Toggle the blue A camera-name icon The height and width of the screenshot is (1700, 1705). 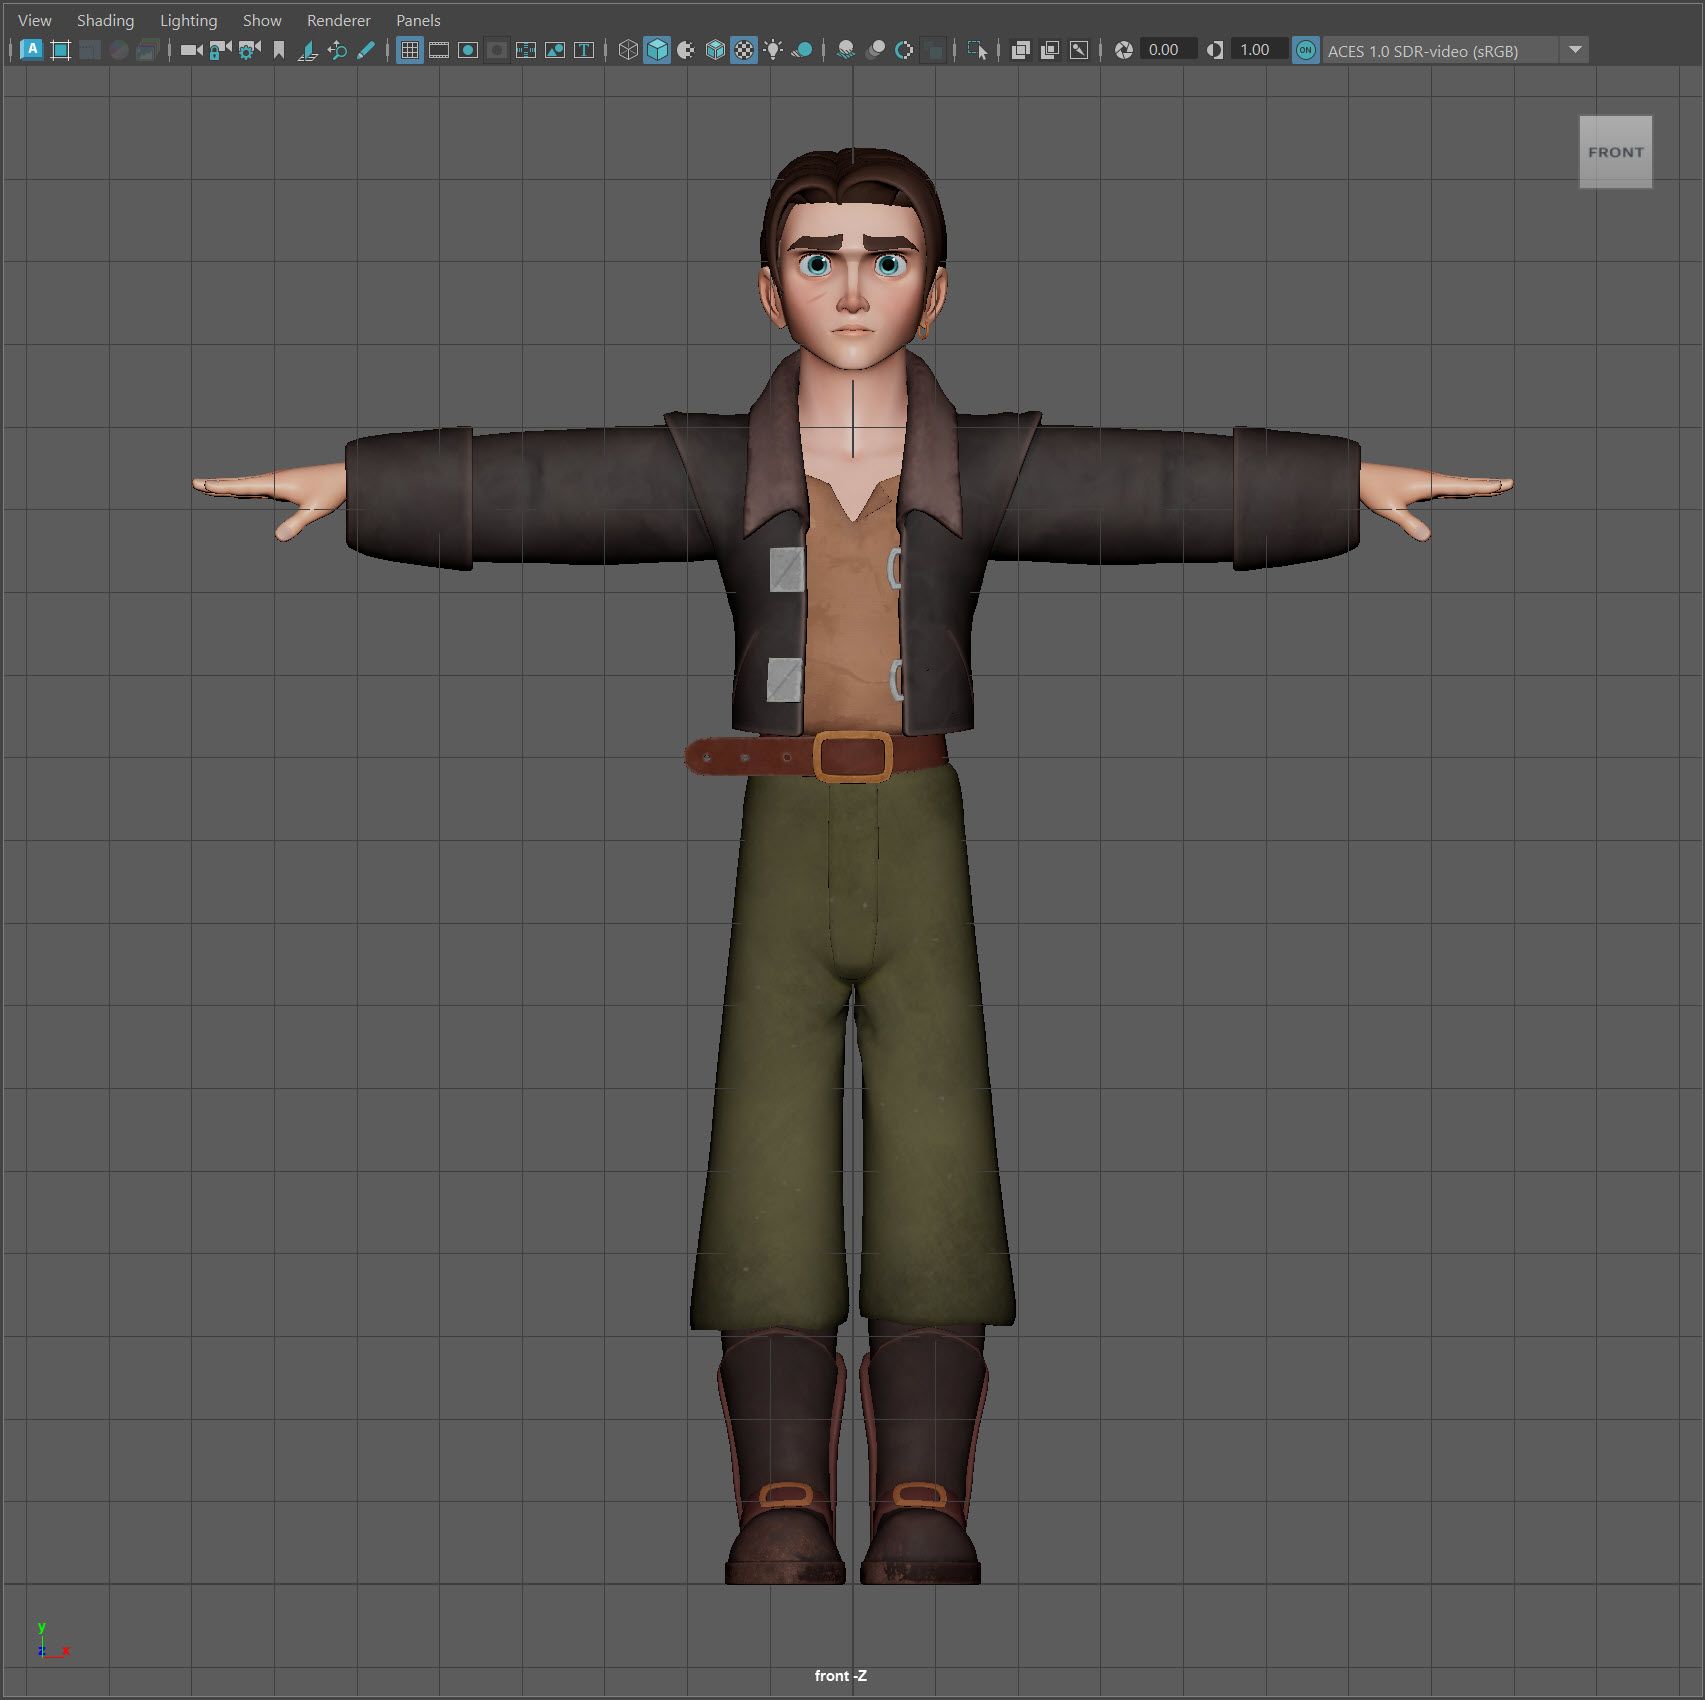pyautogui.click(x=32, y=50)
